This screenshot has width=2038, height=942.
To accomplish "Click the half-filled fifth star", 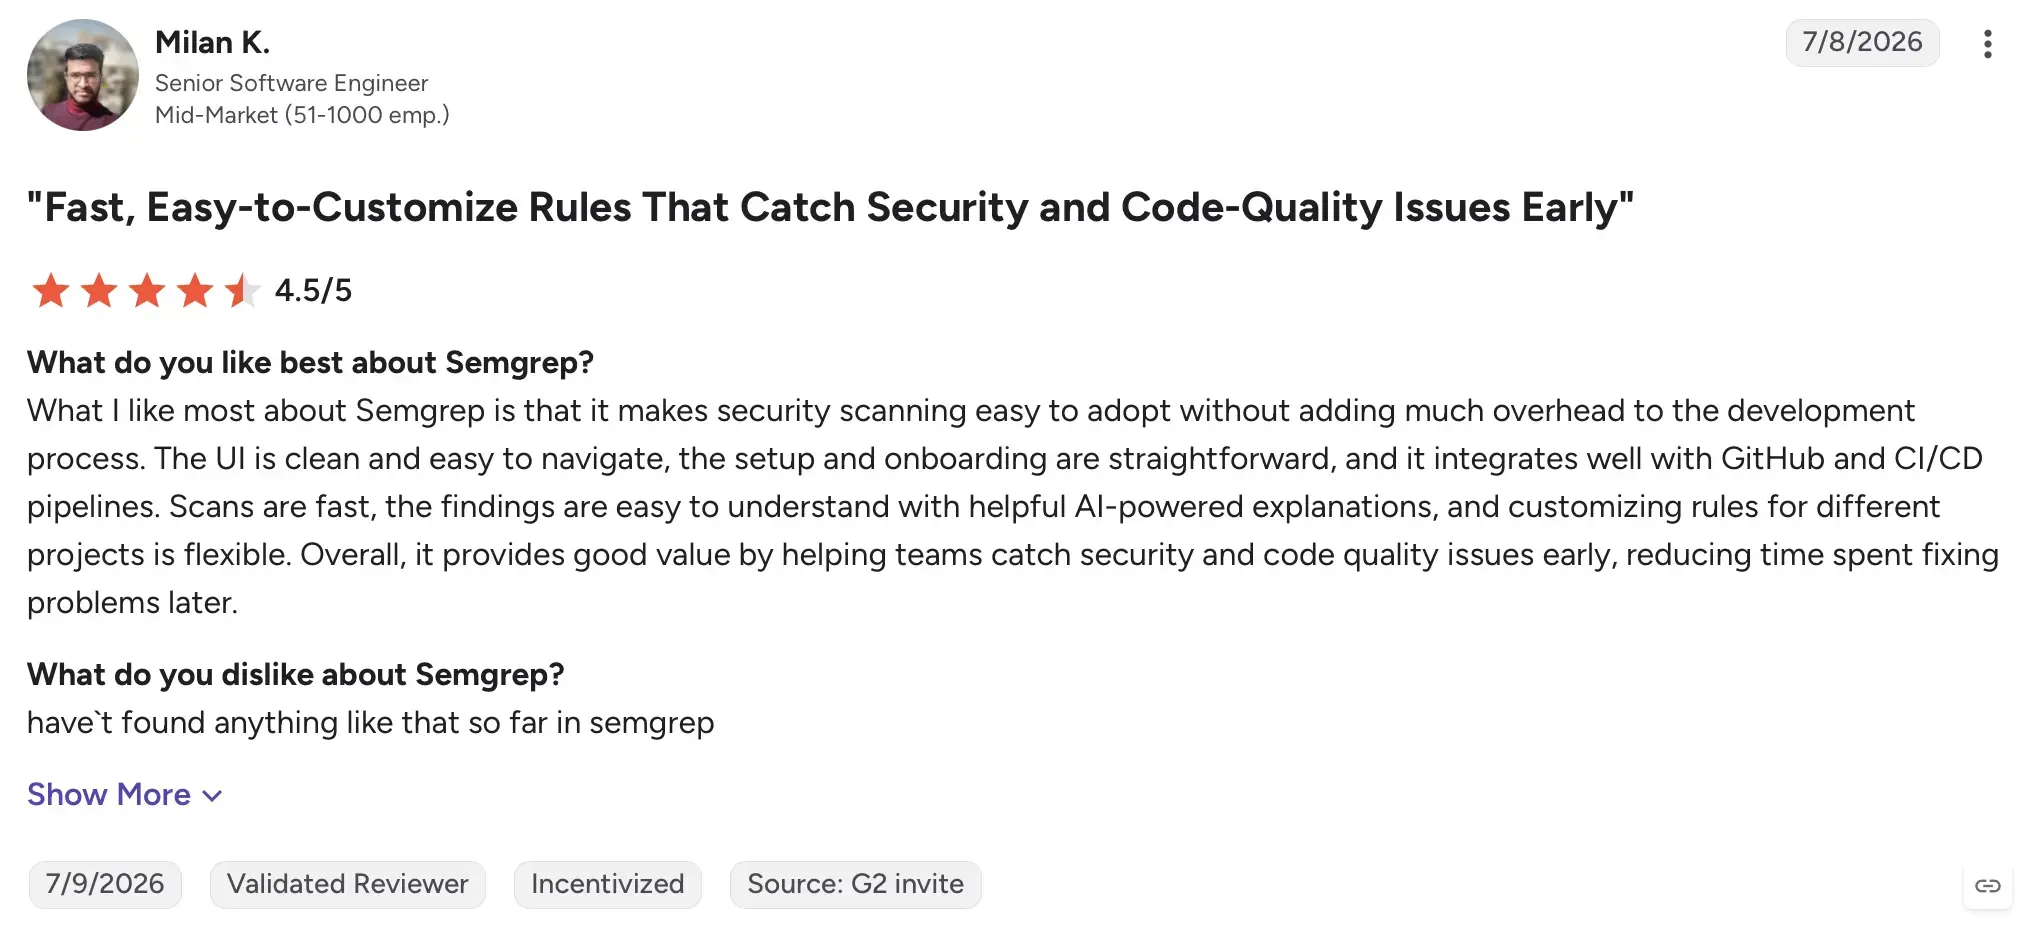I will point(242,291).
